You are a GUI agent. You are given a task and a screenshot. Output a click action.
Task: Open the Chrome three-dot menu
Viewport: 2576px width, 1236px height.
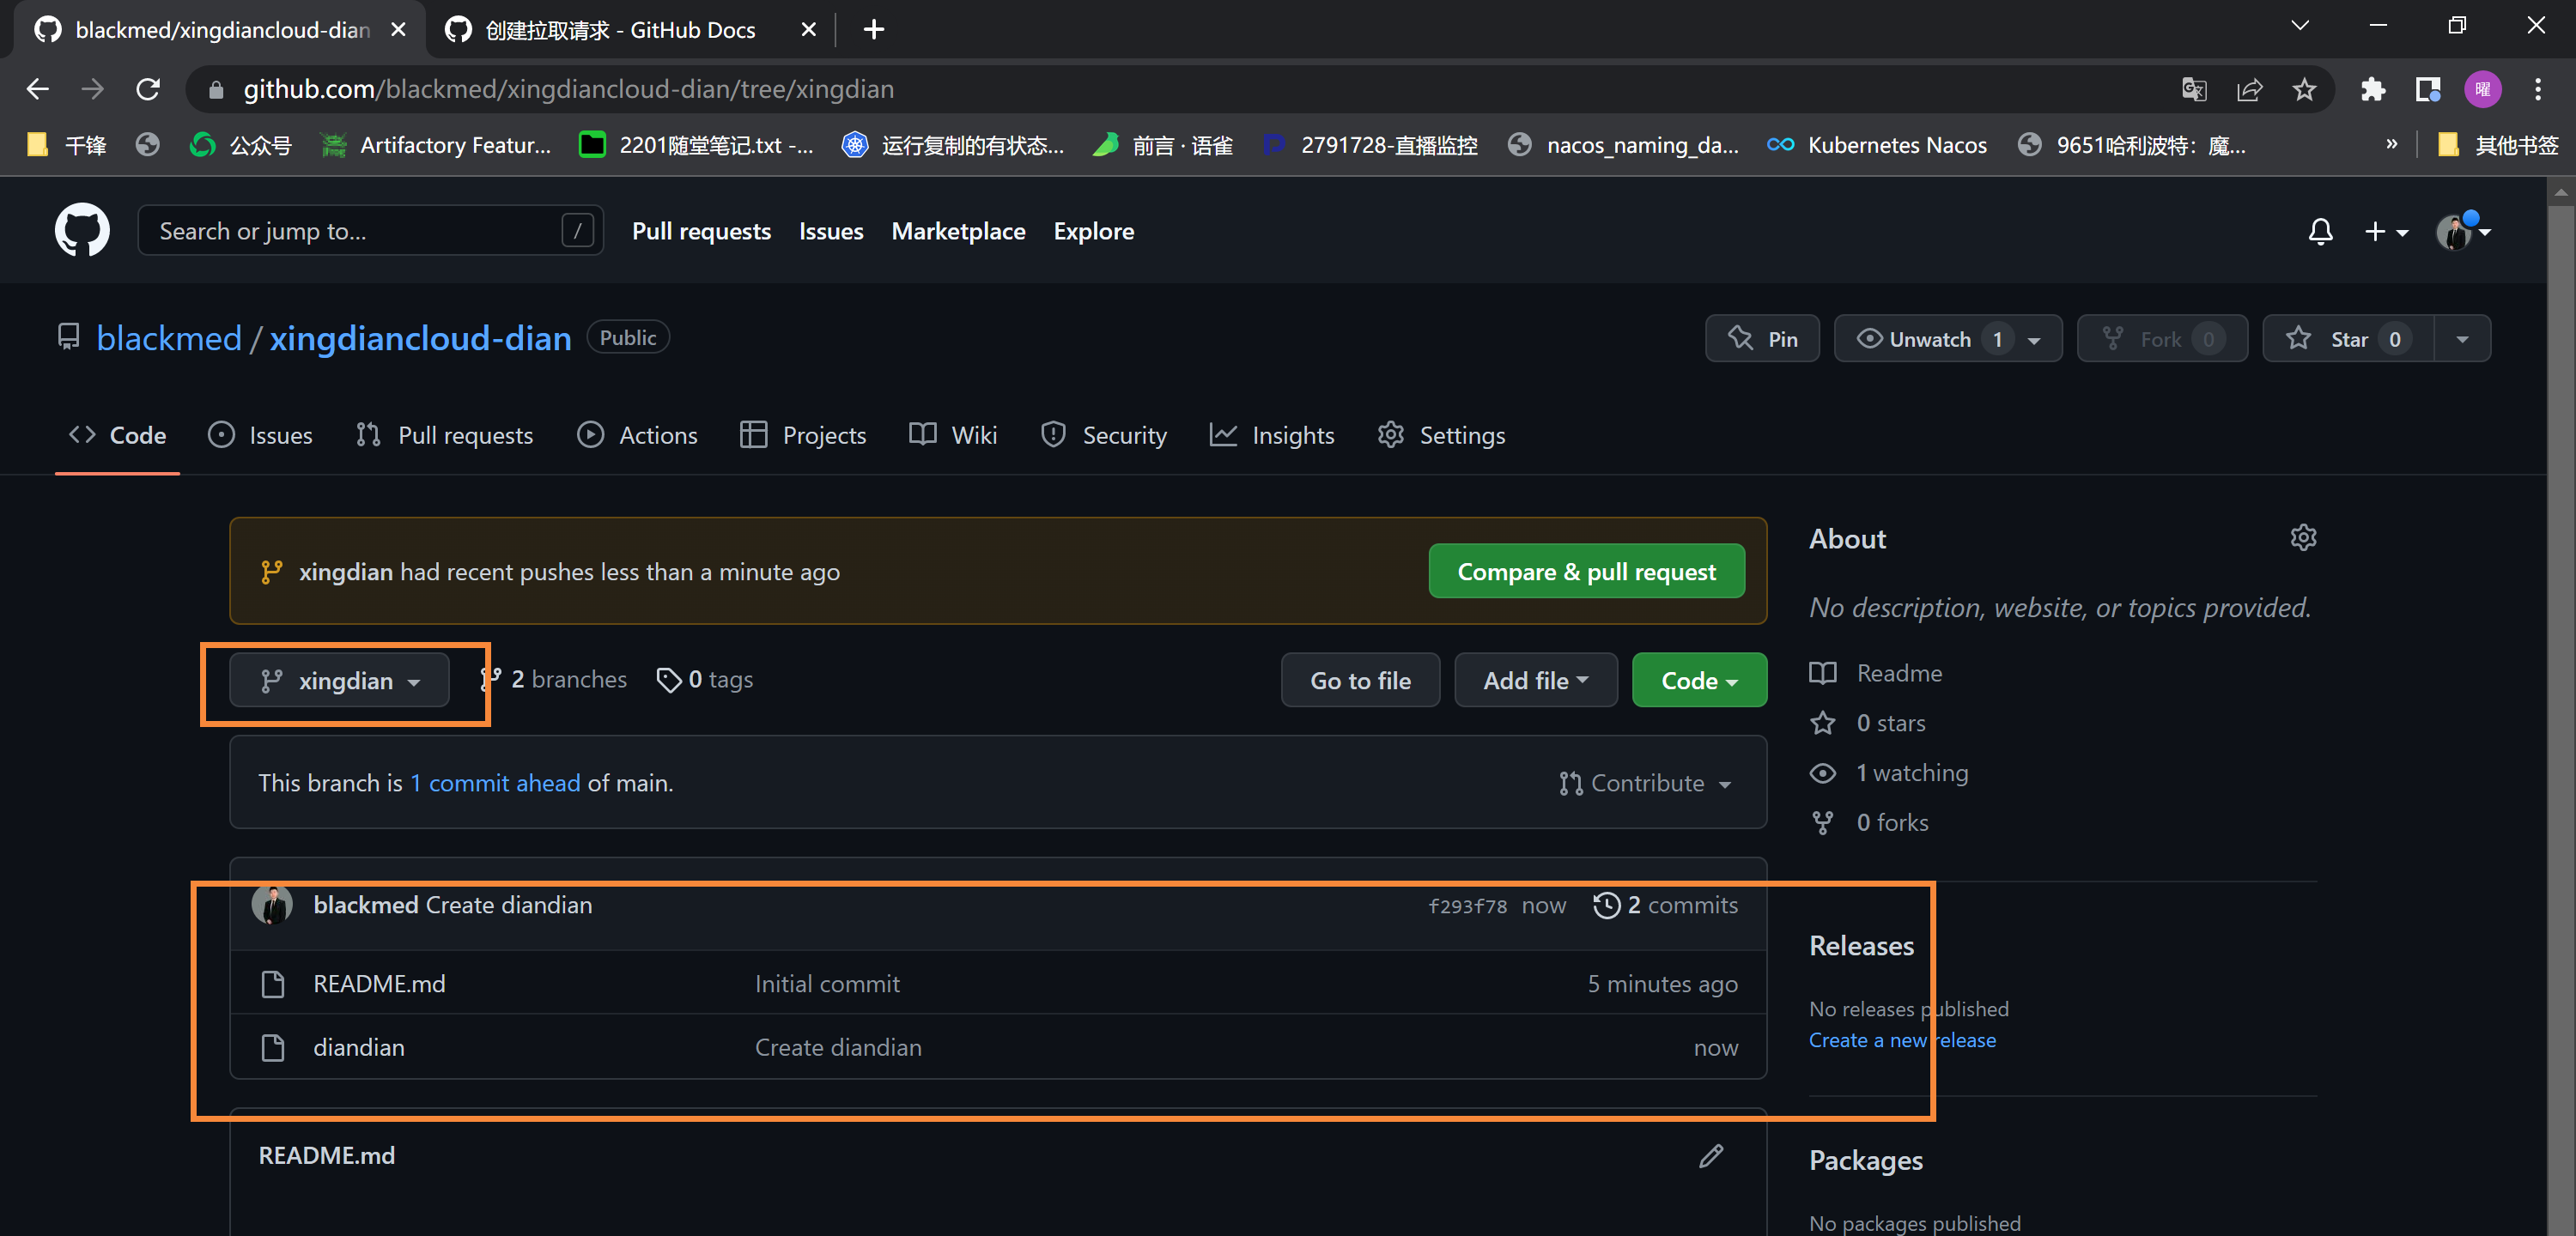pyautogui.click(x=2538, y=89)
